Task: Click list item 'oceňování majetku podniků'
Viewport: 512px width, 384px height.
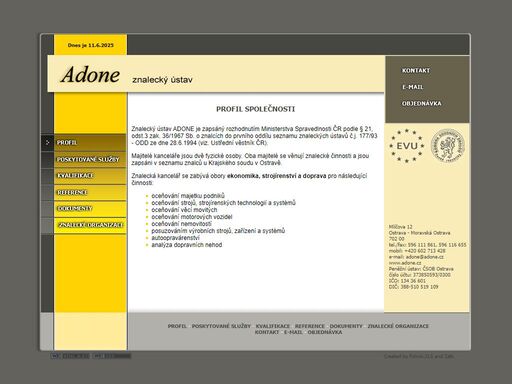Action: tap(188, 196)
